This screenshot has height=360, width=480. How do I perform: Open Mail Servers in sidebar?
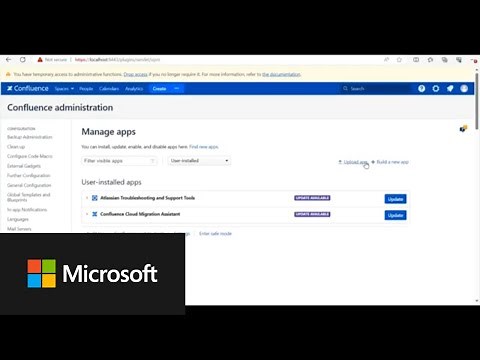pyautogui.click(x=19, y=229)
